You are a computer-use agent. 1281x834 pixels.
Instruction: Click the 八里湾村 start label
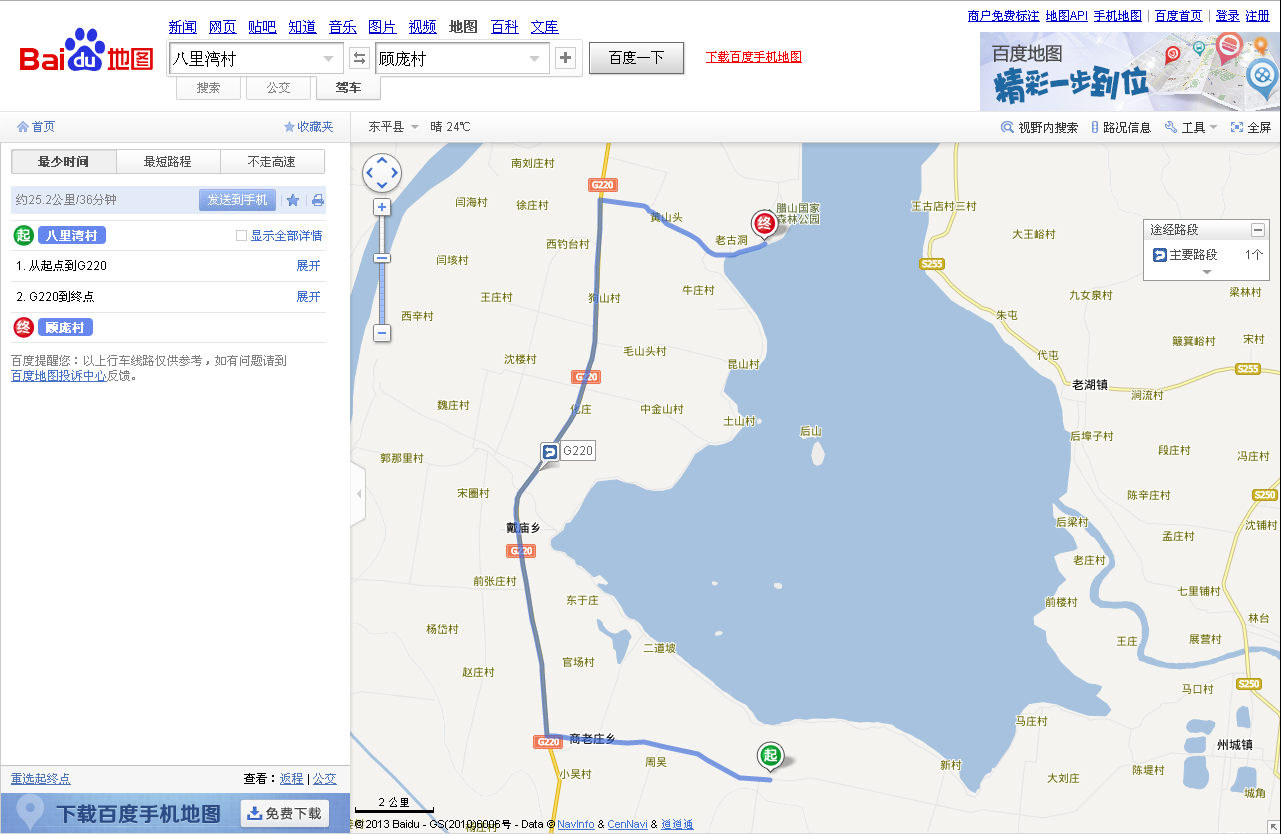coord(72,236)
